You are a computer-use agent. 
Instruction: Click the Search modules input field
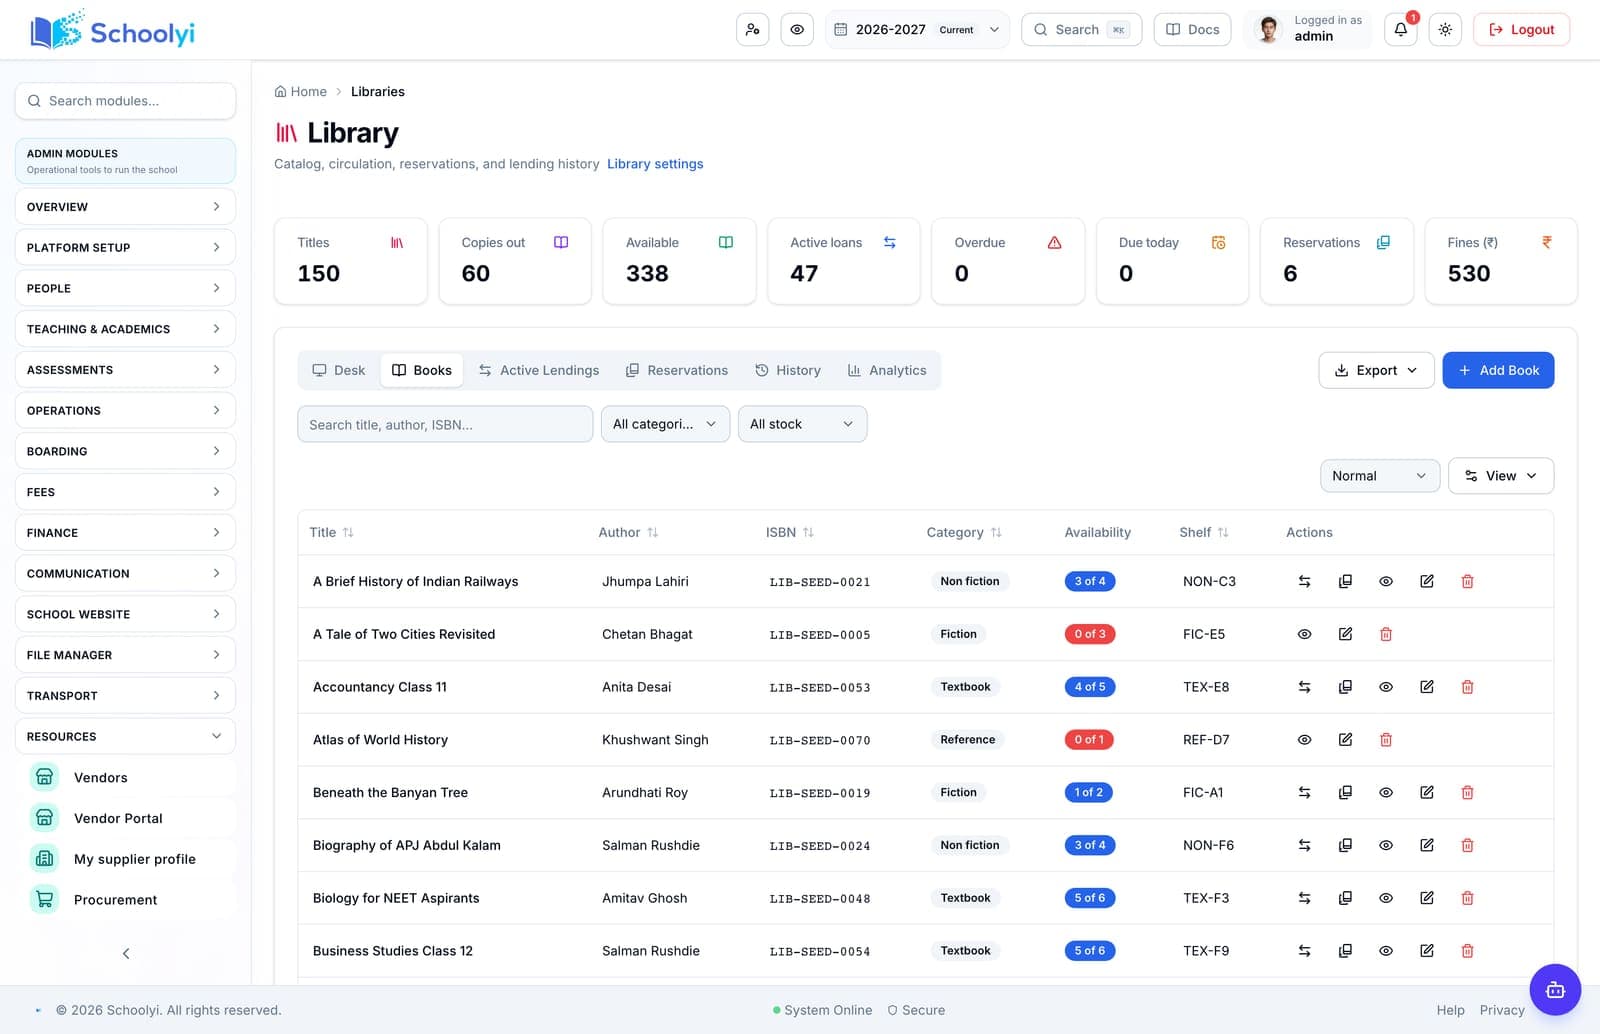tap(125, 101)
